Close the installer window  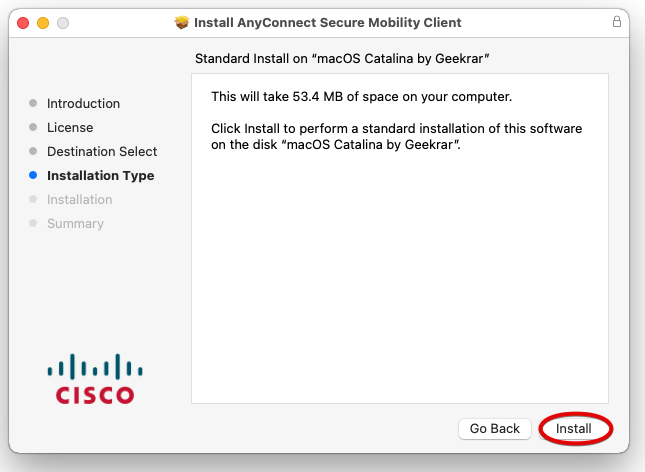(x=23, y=22)
